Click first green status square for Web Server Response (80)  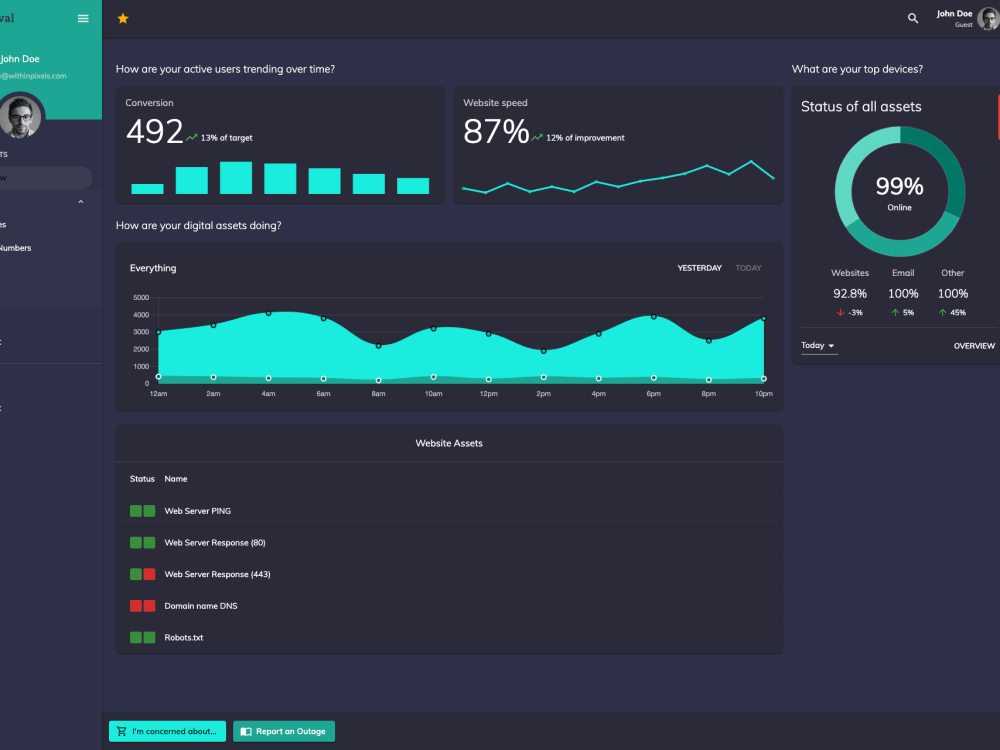(x=136, y=543)
